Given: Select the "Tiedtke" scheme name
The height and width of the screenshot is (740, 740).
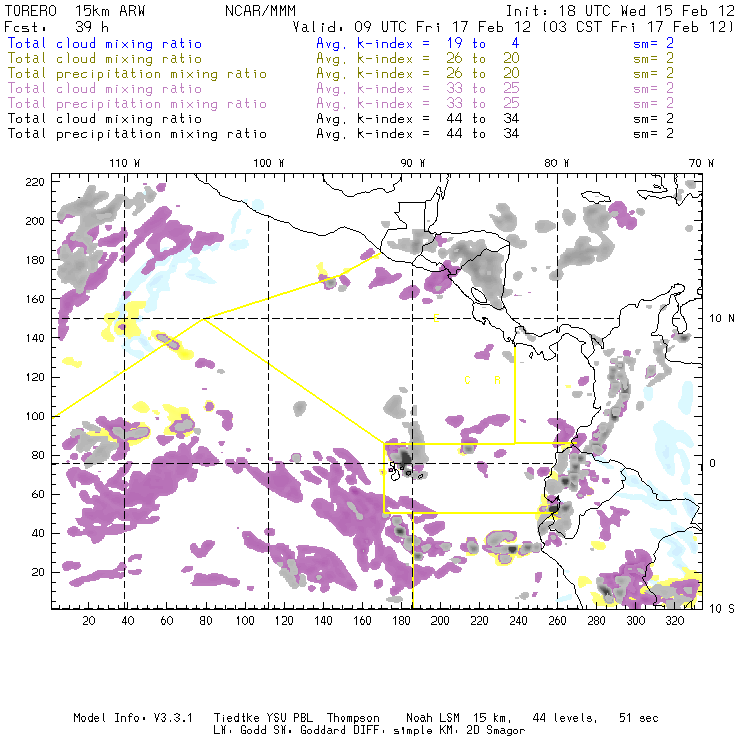Looking at the screenshot, I should pos(236,718).
